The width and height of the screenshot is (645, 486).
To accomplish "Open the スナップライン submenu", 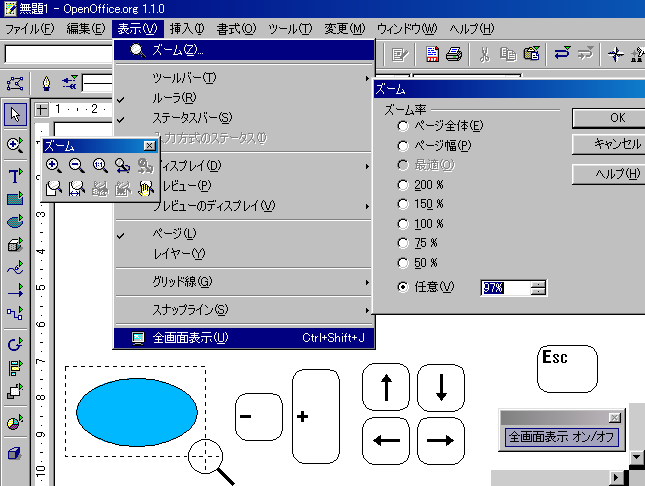I will 240,310.
